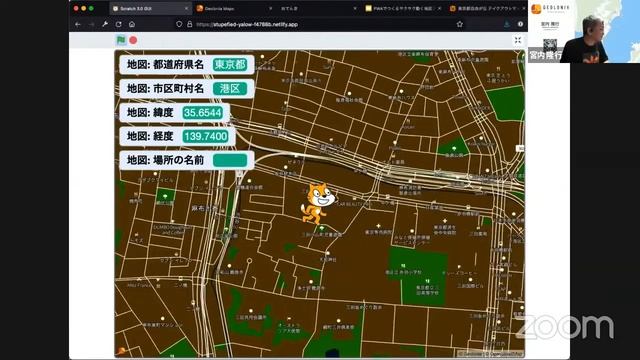Go back using the browser back arrow

tap(78, 24)
